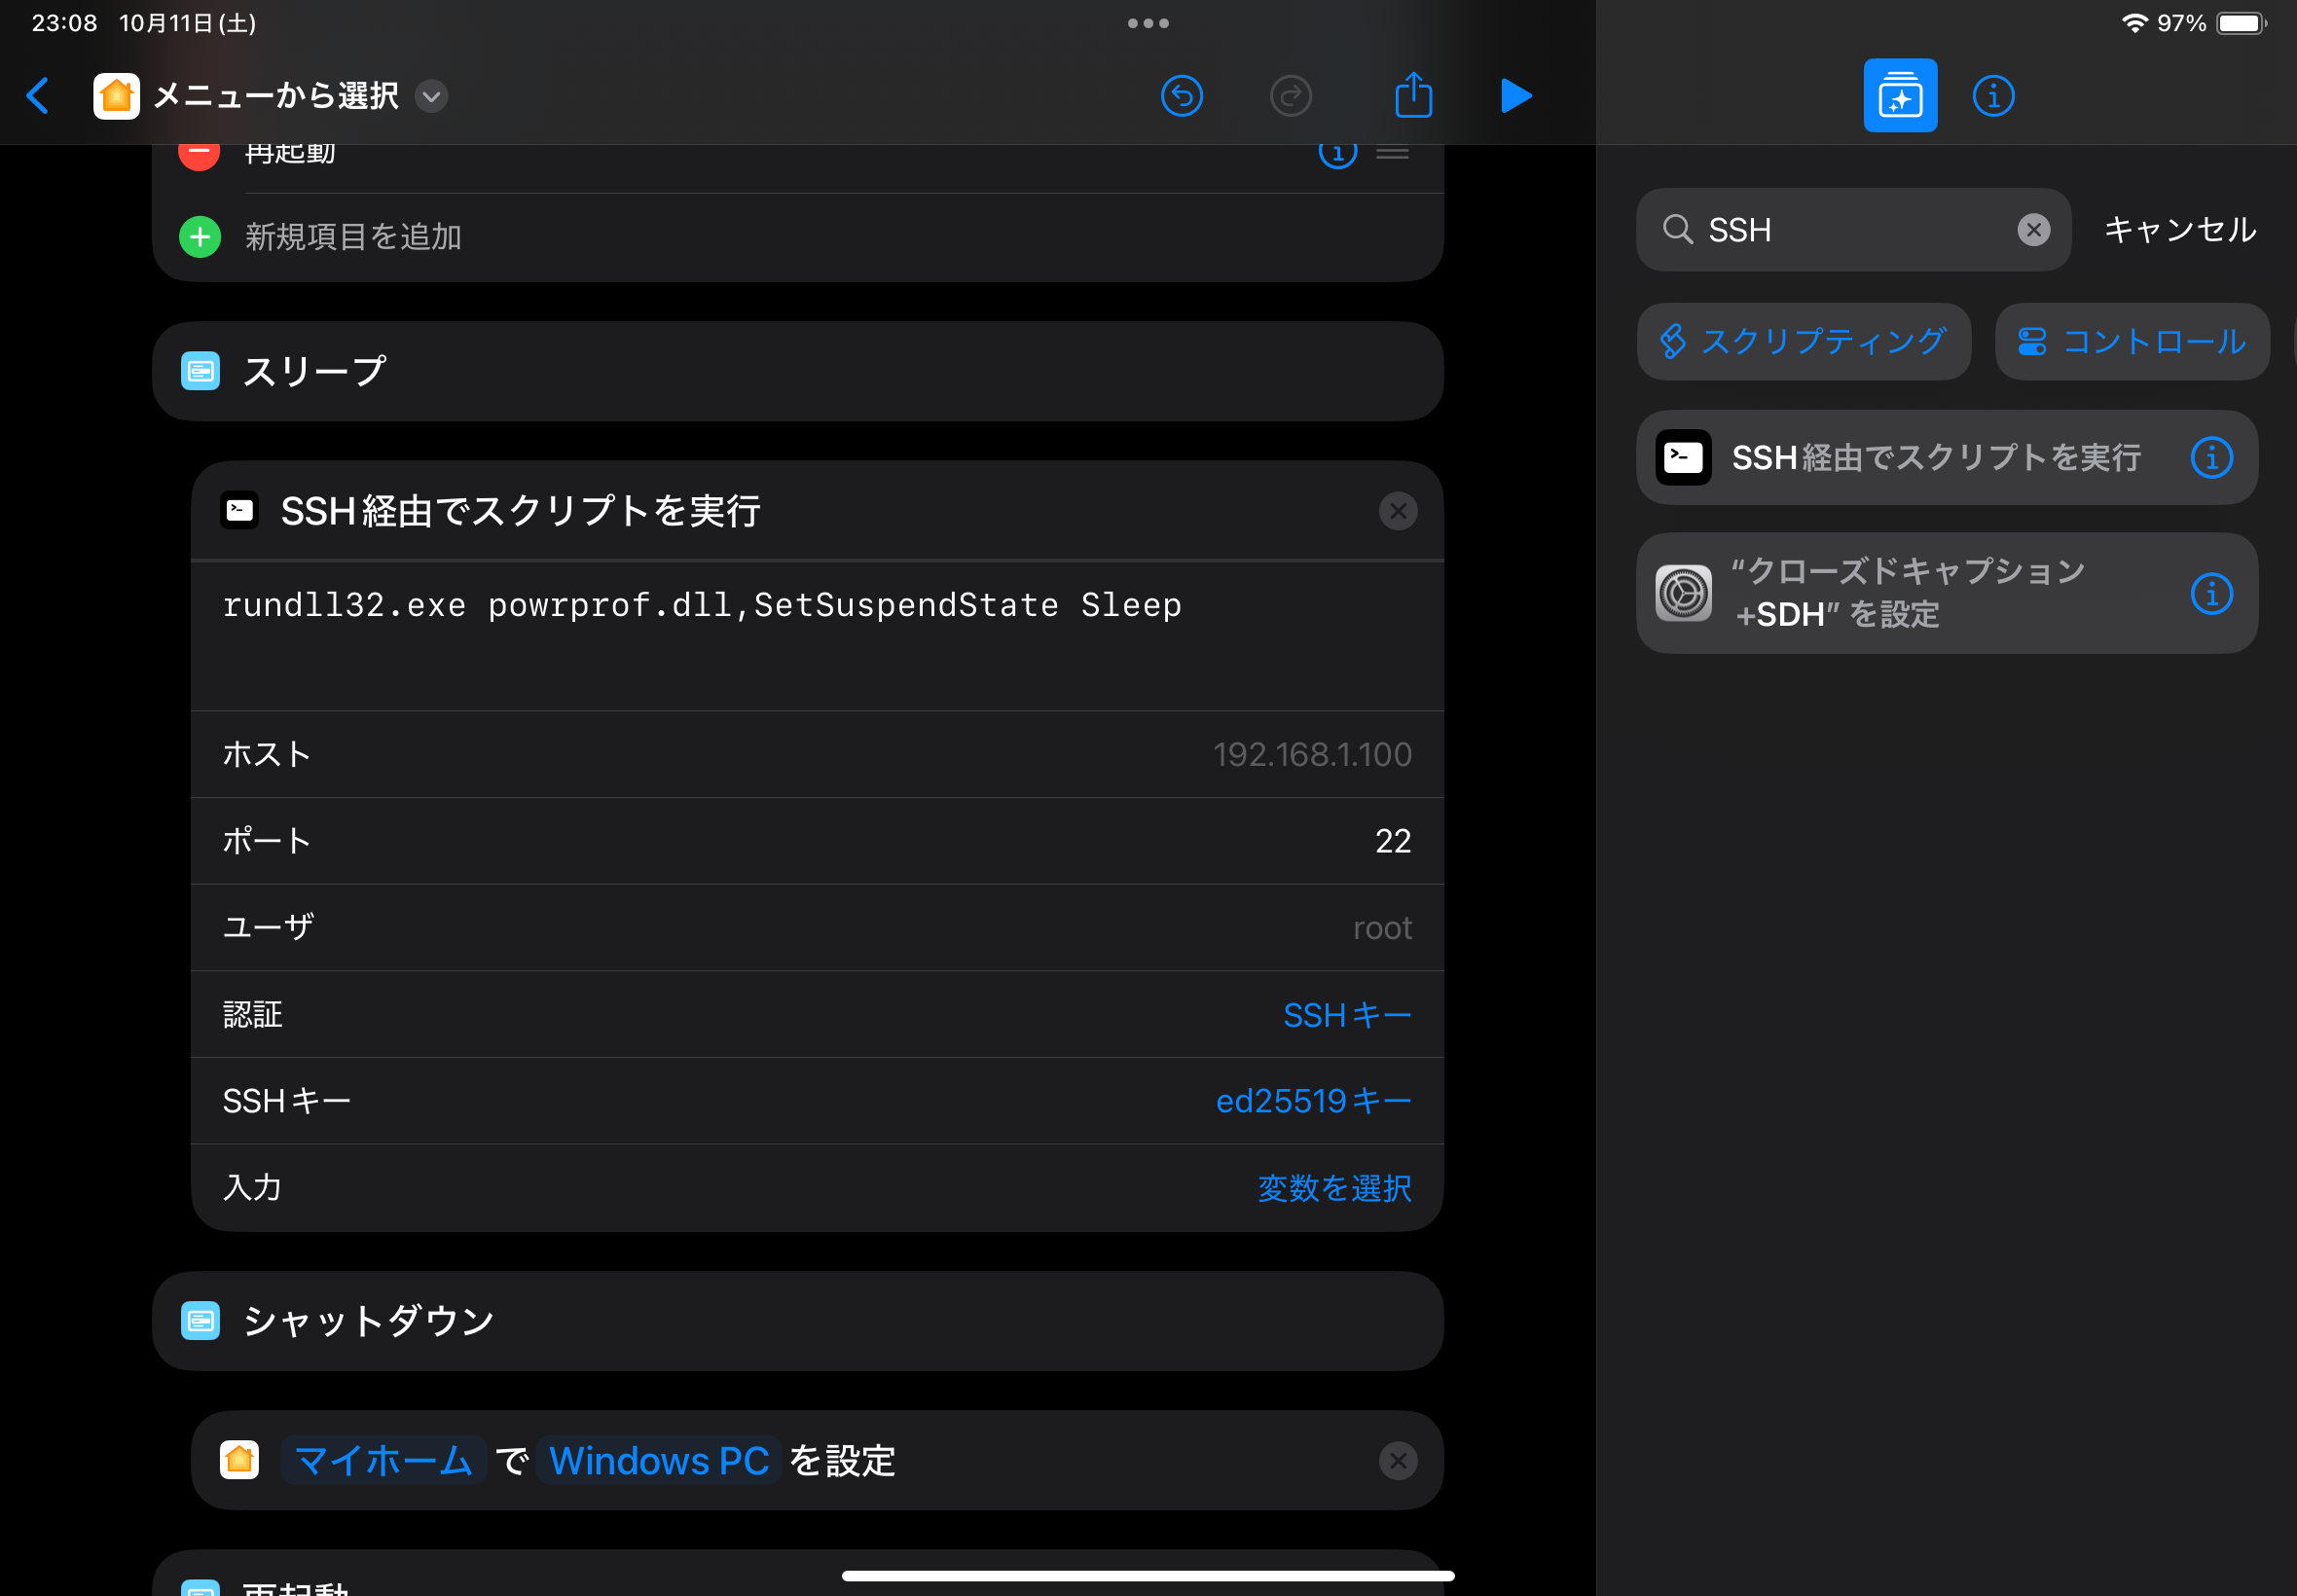Open the action library panel icon
The image size is (2297, 1596).
(1899, 95)
